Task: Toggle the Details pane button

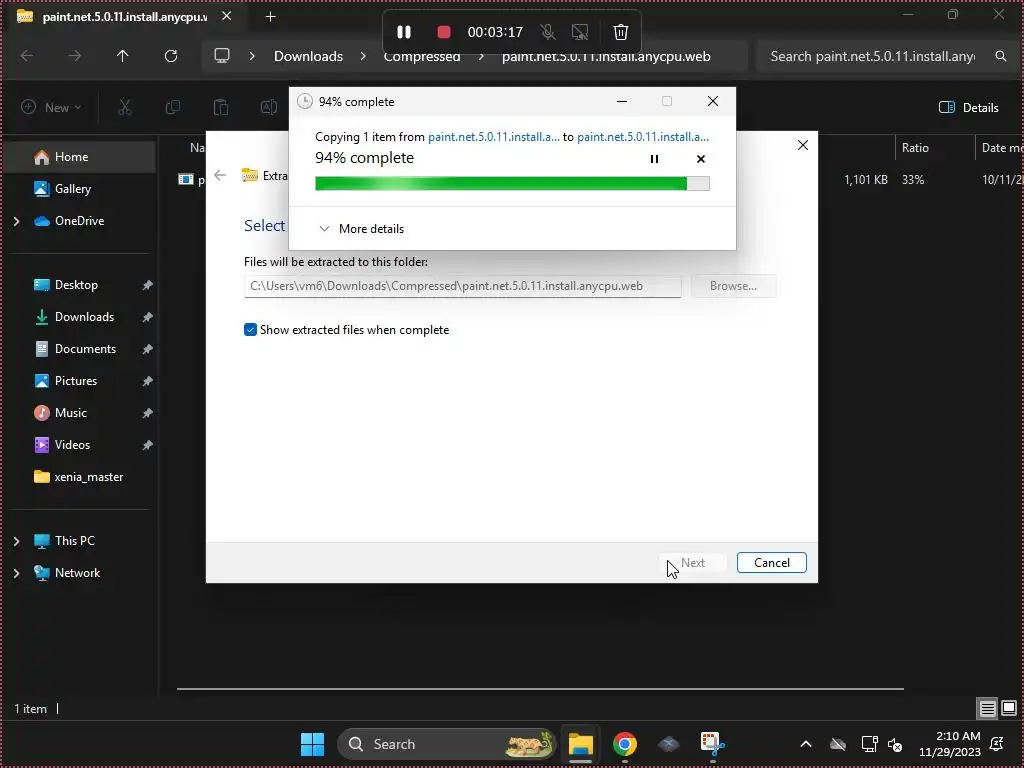Action: pyautogui.click(x=968, y=108)
